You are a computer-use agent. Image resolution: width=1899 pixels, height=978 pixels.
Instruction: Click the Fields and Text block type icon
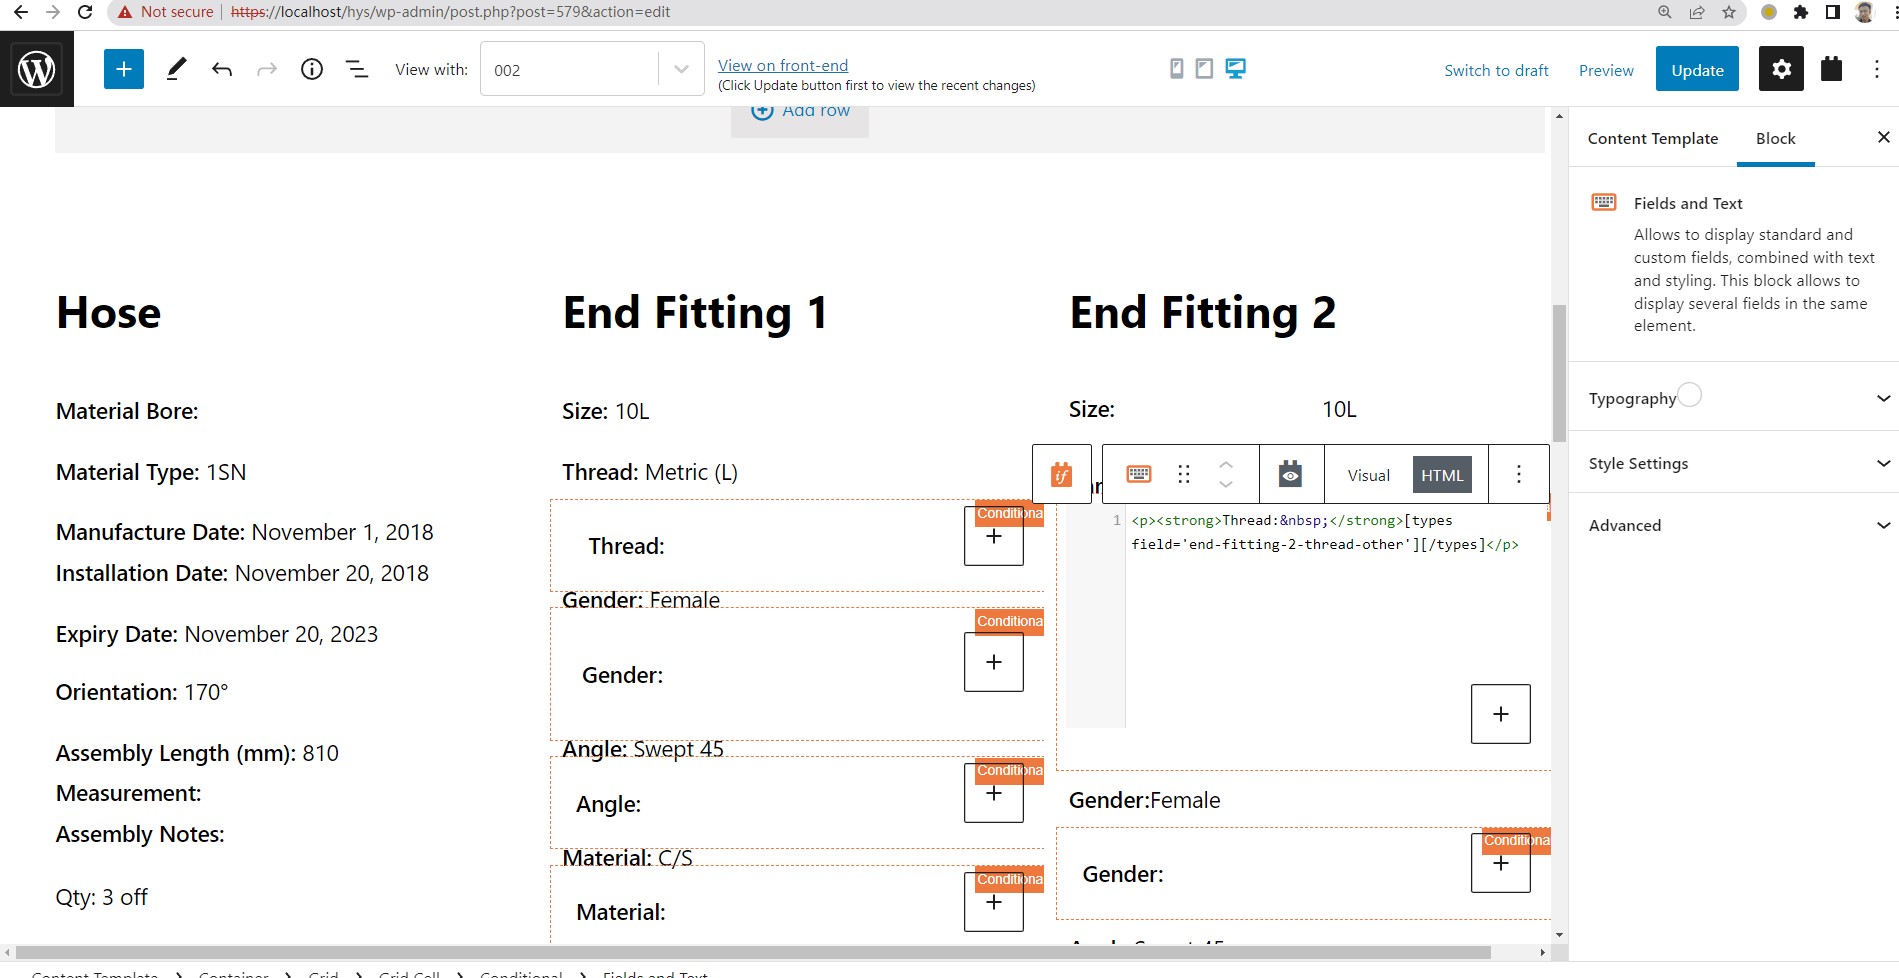1138,474
